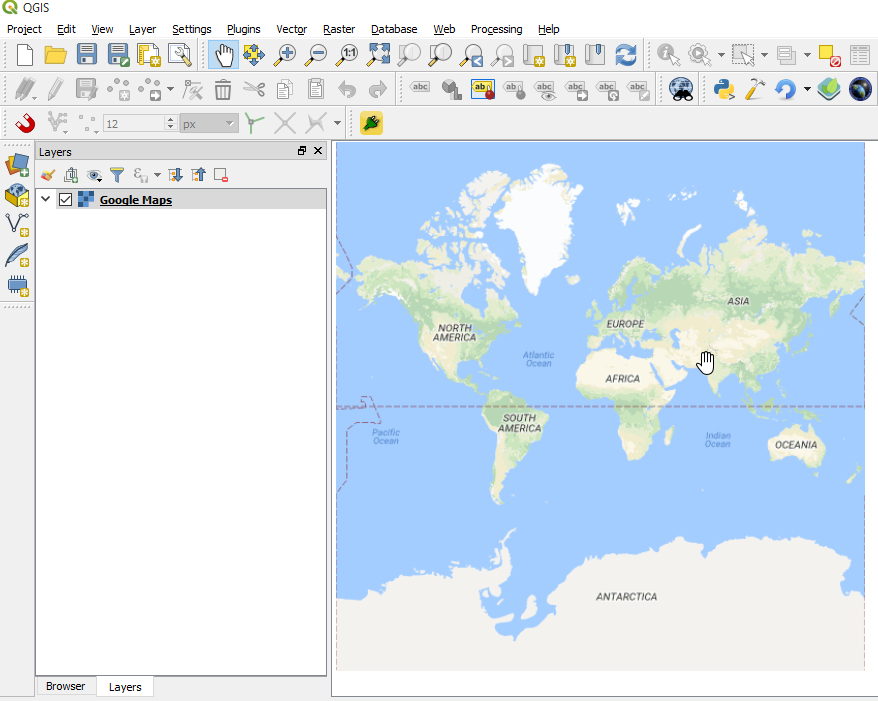Open the Vector menu
Image resolution: width=878 pixels, height=701 pixels.
[x=291, y=29]
